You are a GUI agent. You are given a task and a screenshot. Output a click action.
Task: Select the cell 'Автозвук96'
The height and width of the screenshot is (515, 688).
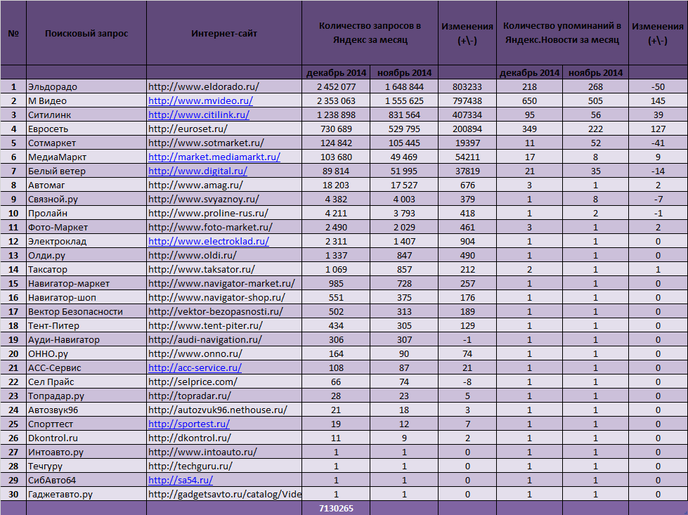pyautogui.click(x=86, y=410)
